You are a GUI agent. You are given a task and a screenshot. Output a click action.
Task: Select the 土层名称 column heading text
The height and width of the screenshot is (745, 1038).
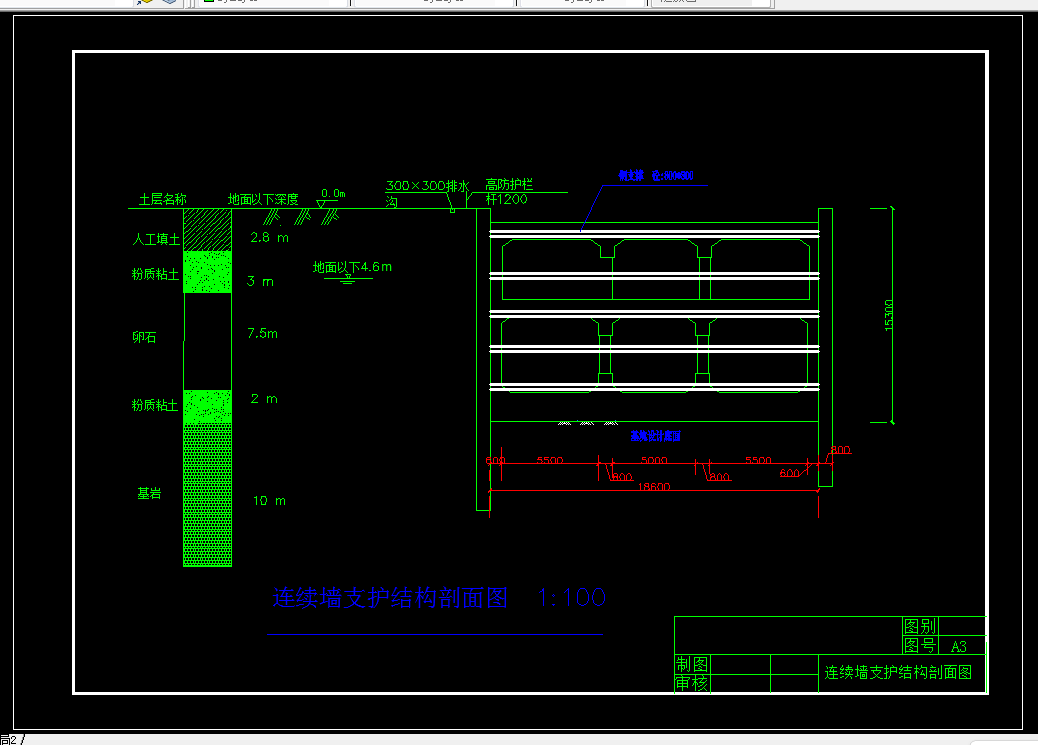pos(162,199)
